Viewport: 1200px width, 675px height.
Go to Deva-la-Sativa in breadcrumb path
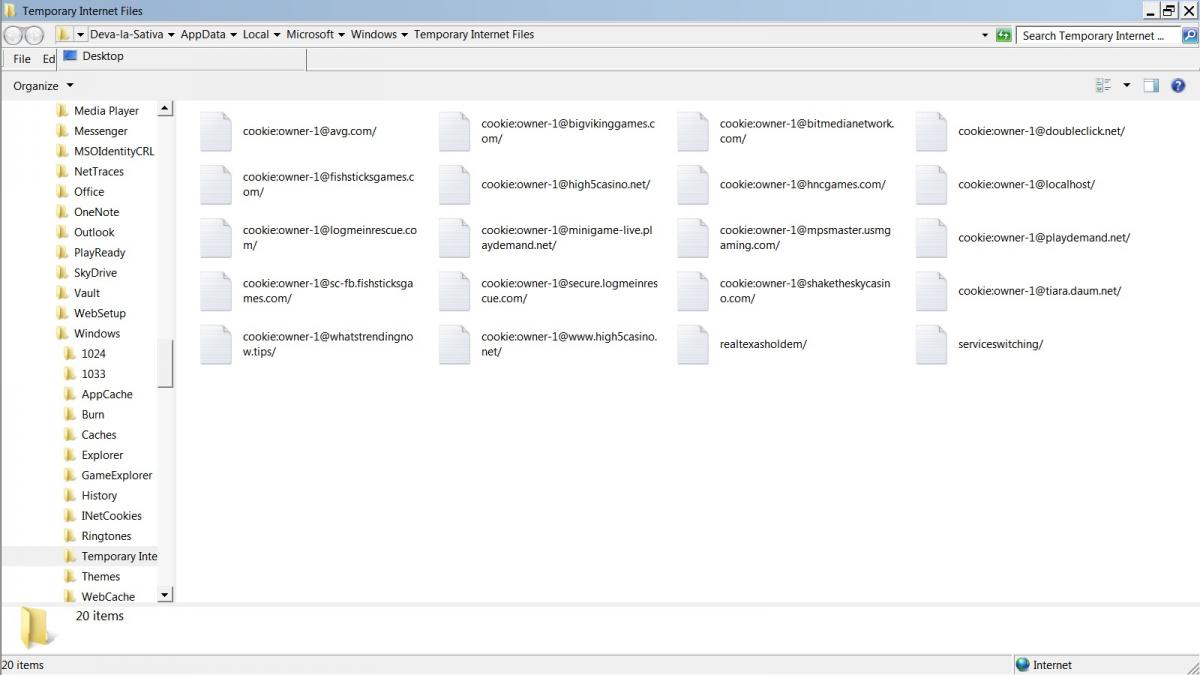[x=126, y=34]
